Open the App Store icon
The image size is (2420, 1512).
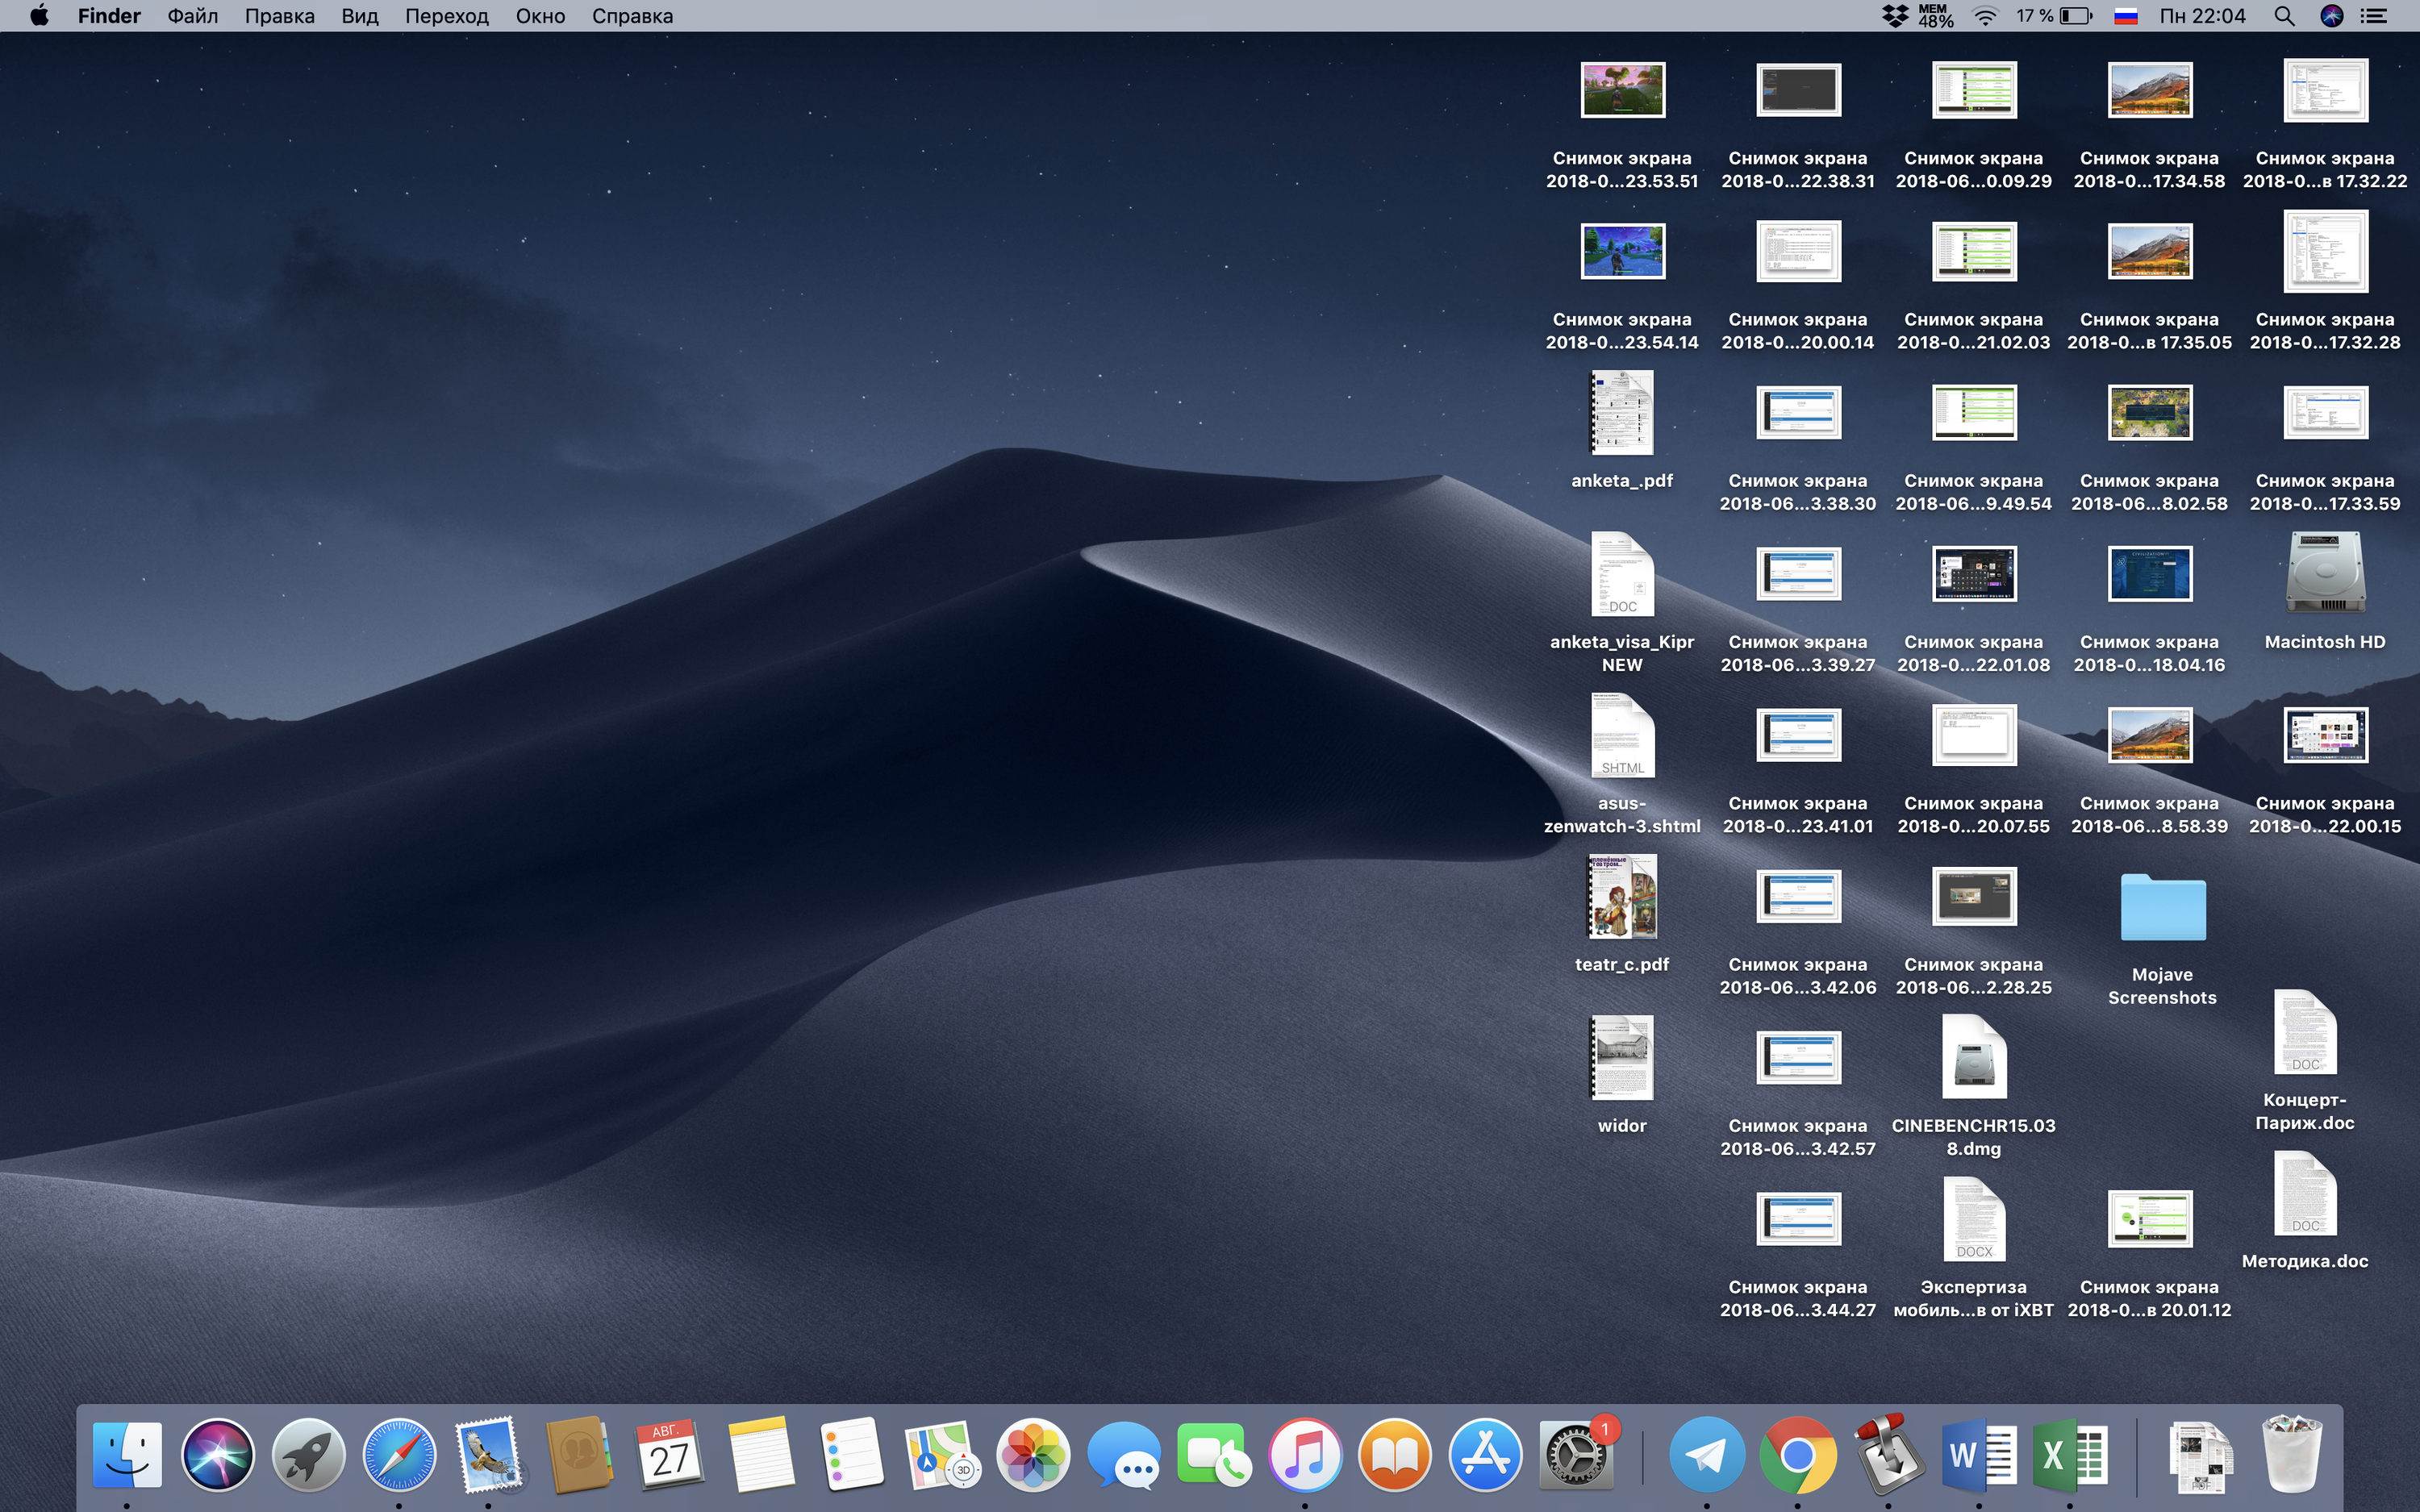[1485, 1455]
